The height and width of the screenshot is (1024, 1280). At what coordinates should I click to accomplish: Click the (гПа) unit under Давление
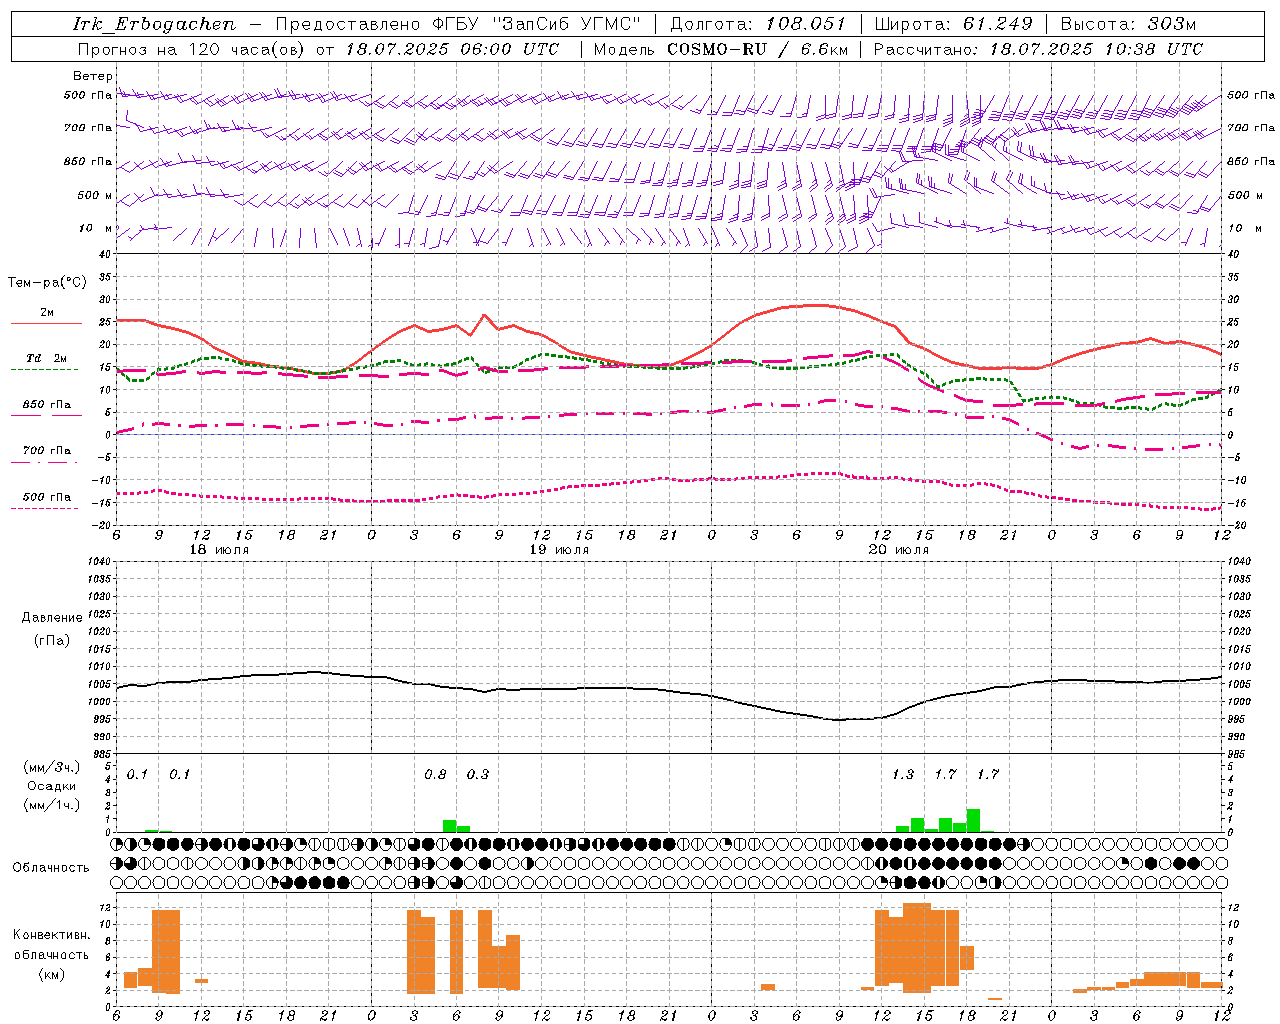[x=50, y=640]
